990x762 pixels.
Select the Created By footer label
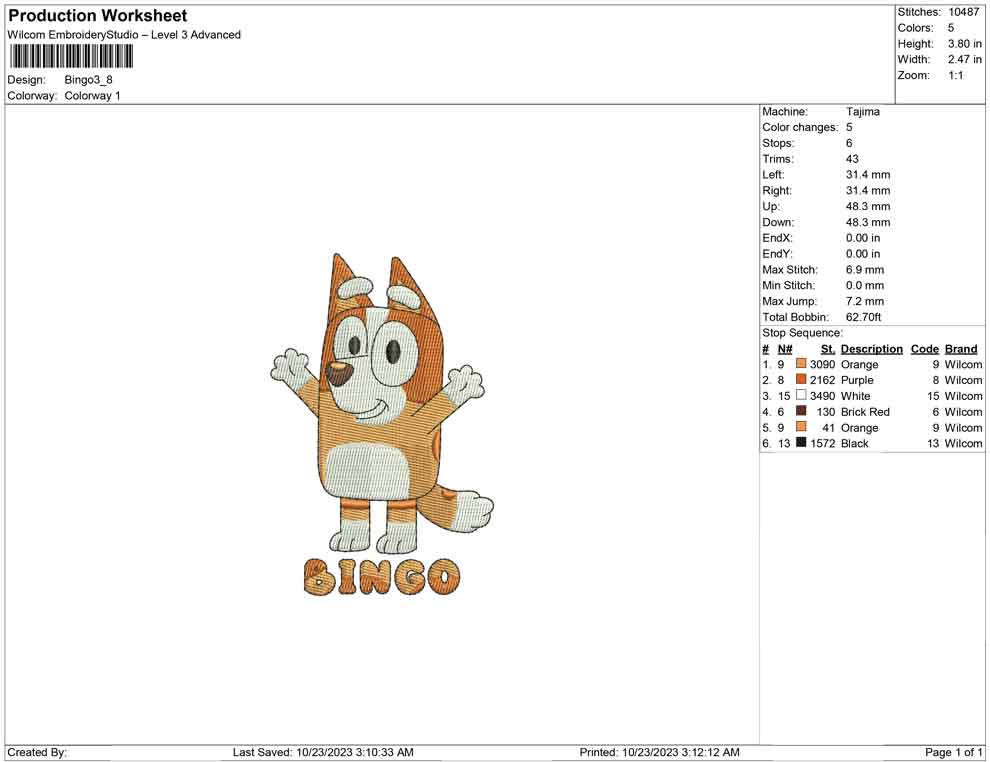(37, 752)
